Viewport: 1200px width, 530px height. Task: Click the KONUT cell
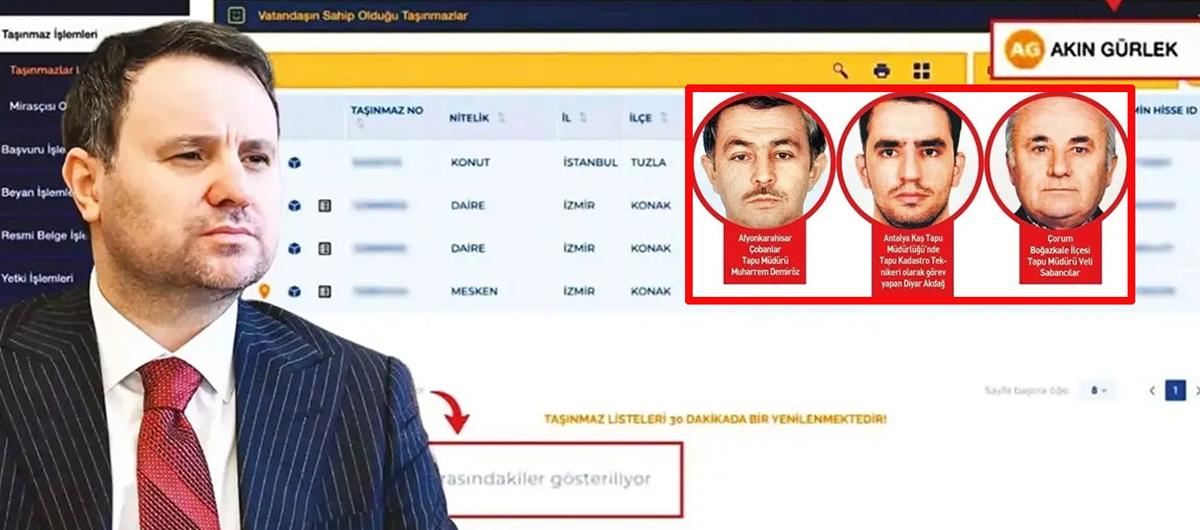(x=470, y=163)
